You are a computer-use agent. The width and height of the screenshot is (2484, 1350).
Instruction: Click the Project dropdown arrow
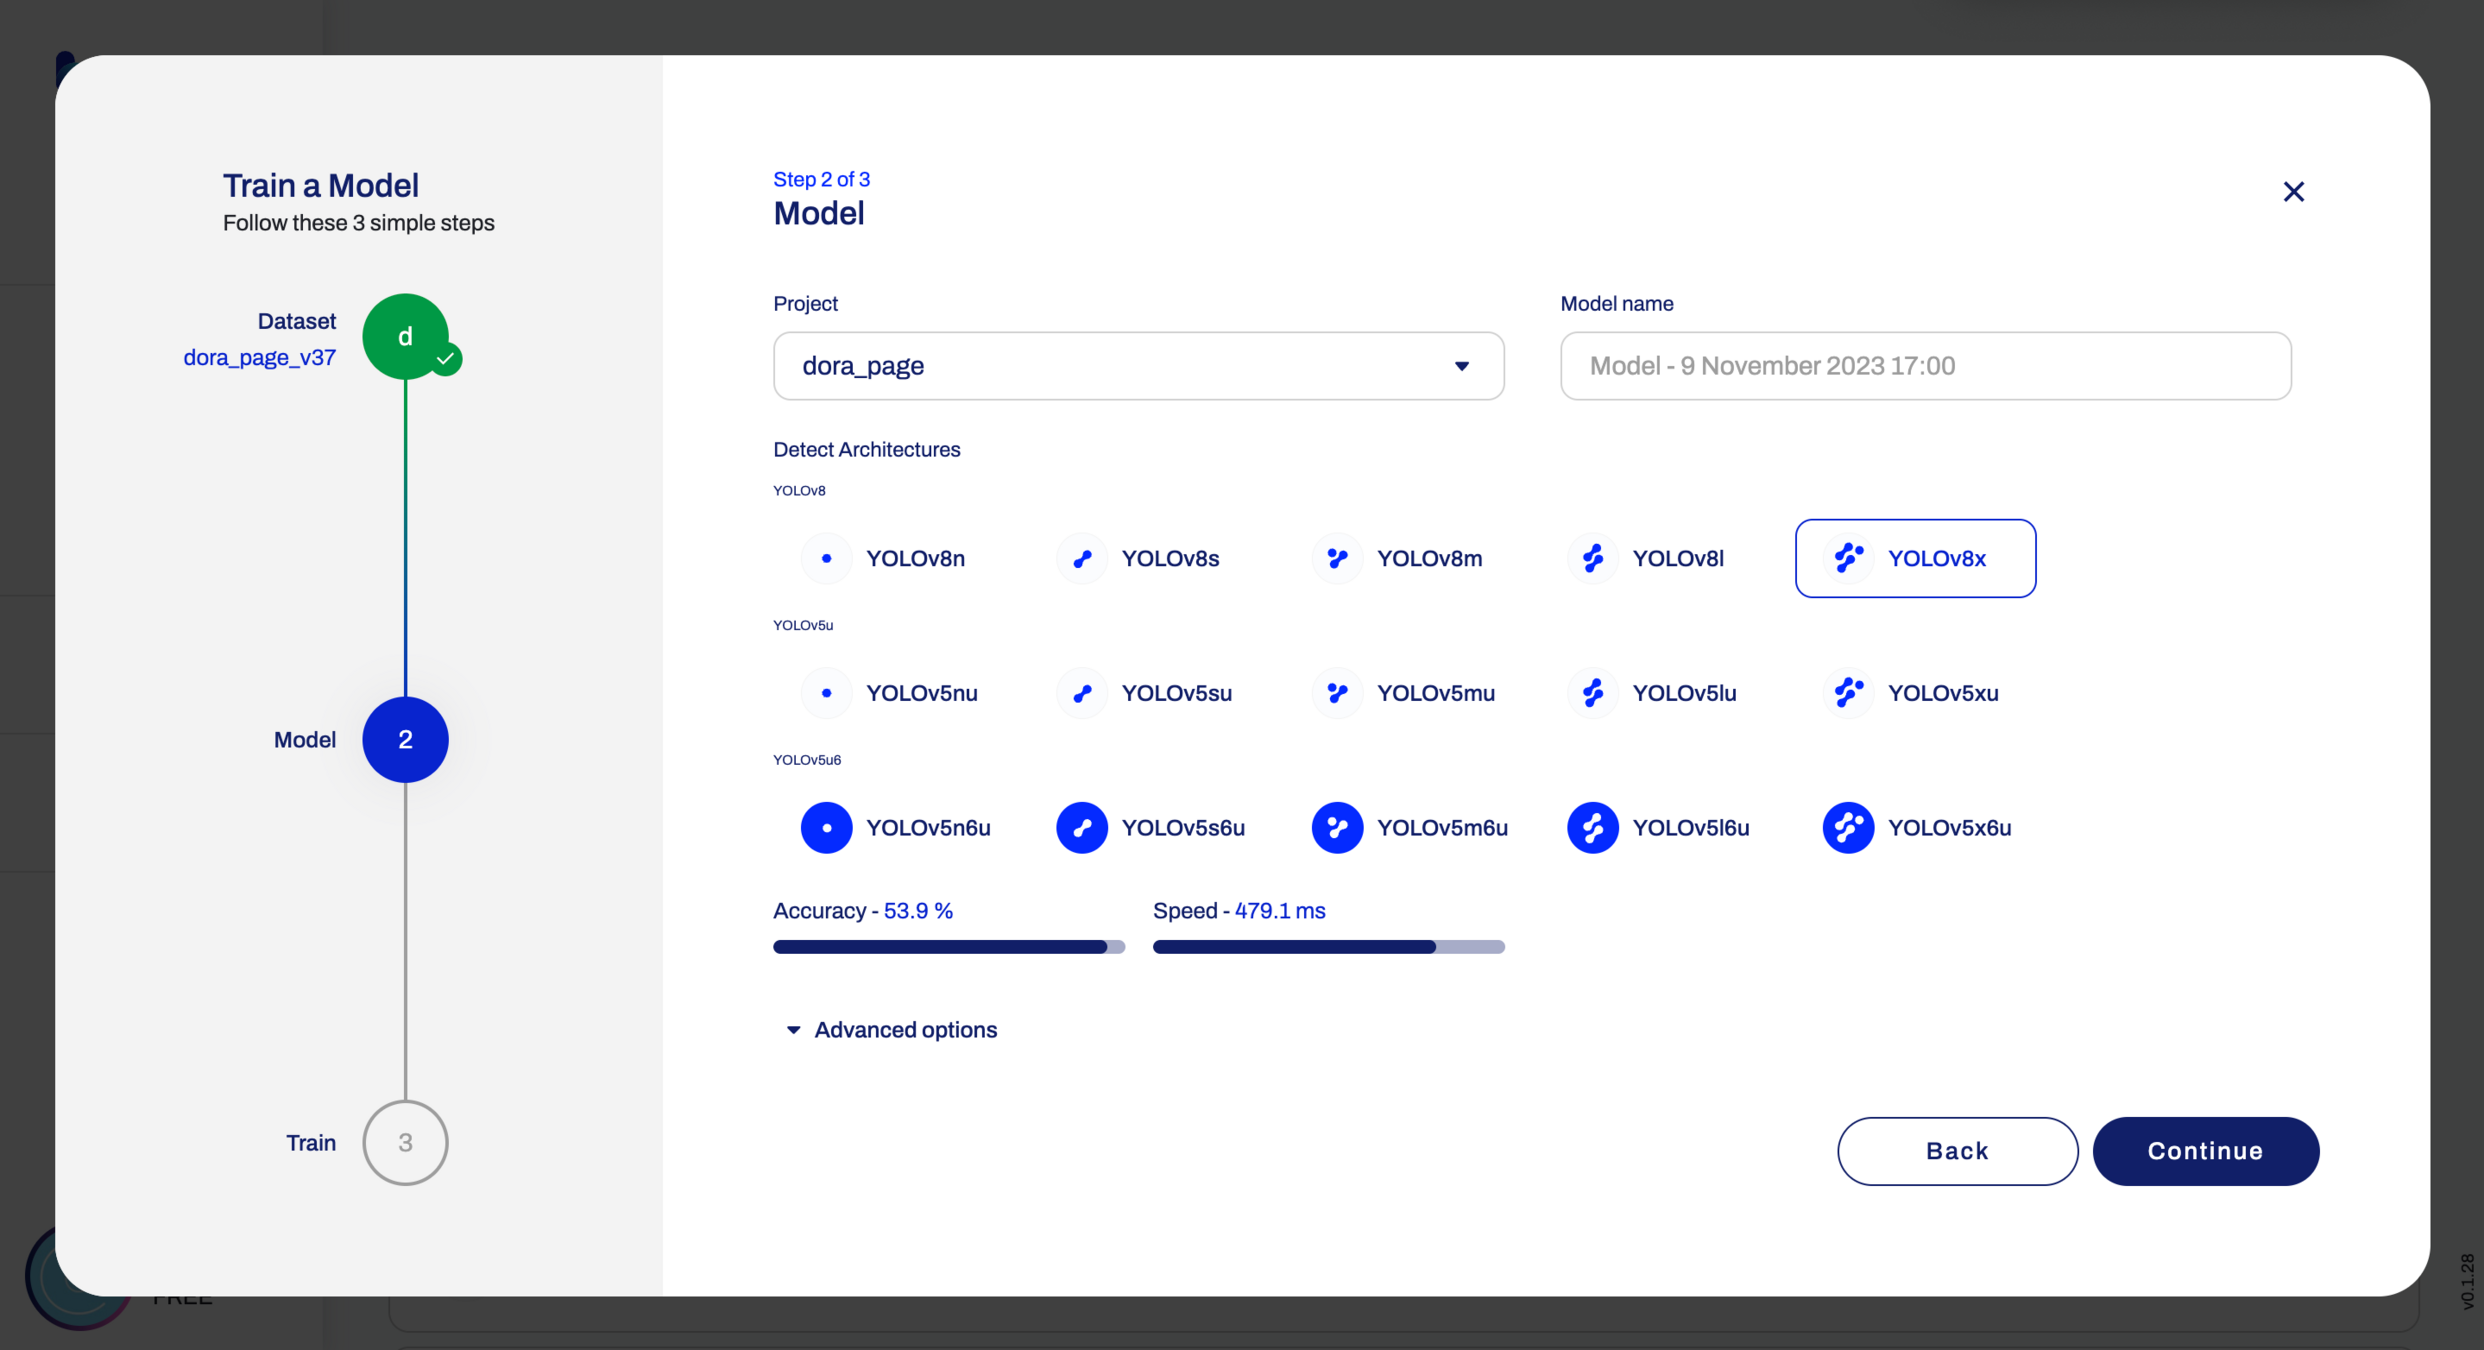point(1461,366)
